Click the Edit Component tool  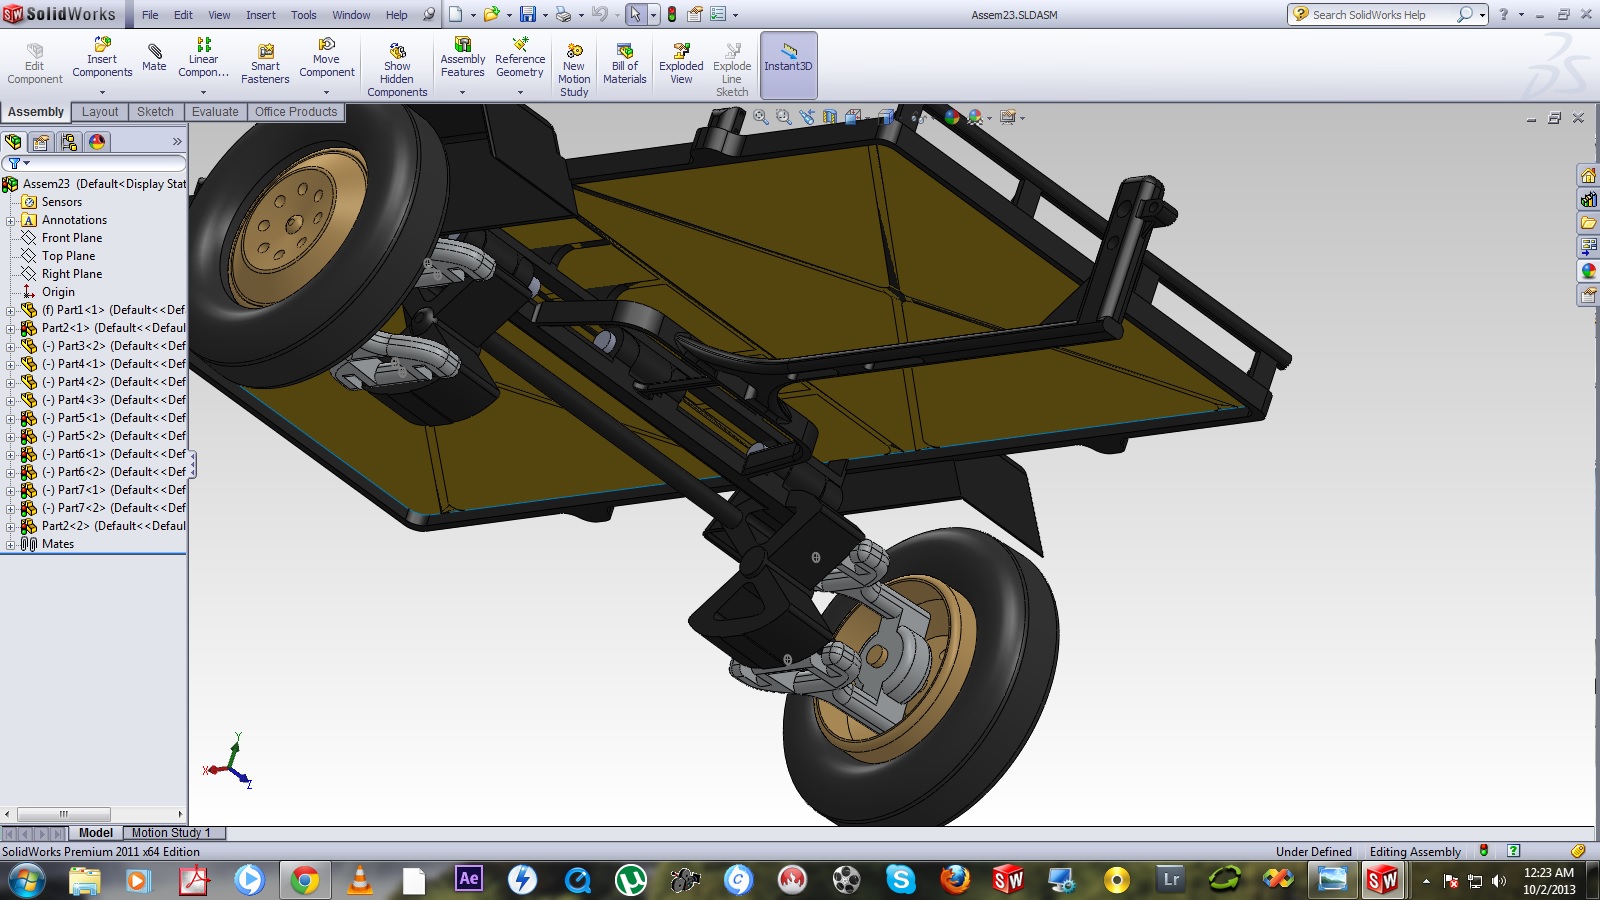point(35,64)
